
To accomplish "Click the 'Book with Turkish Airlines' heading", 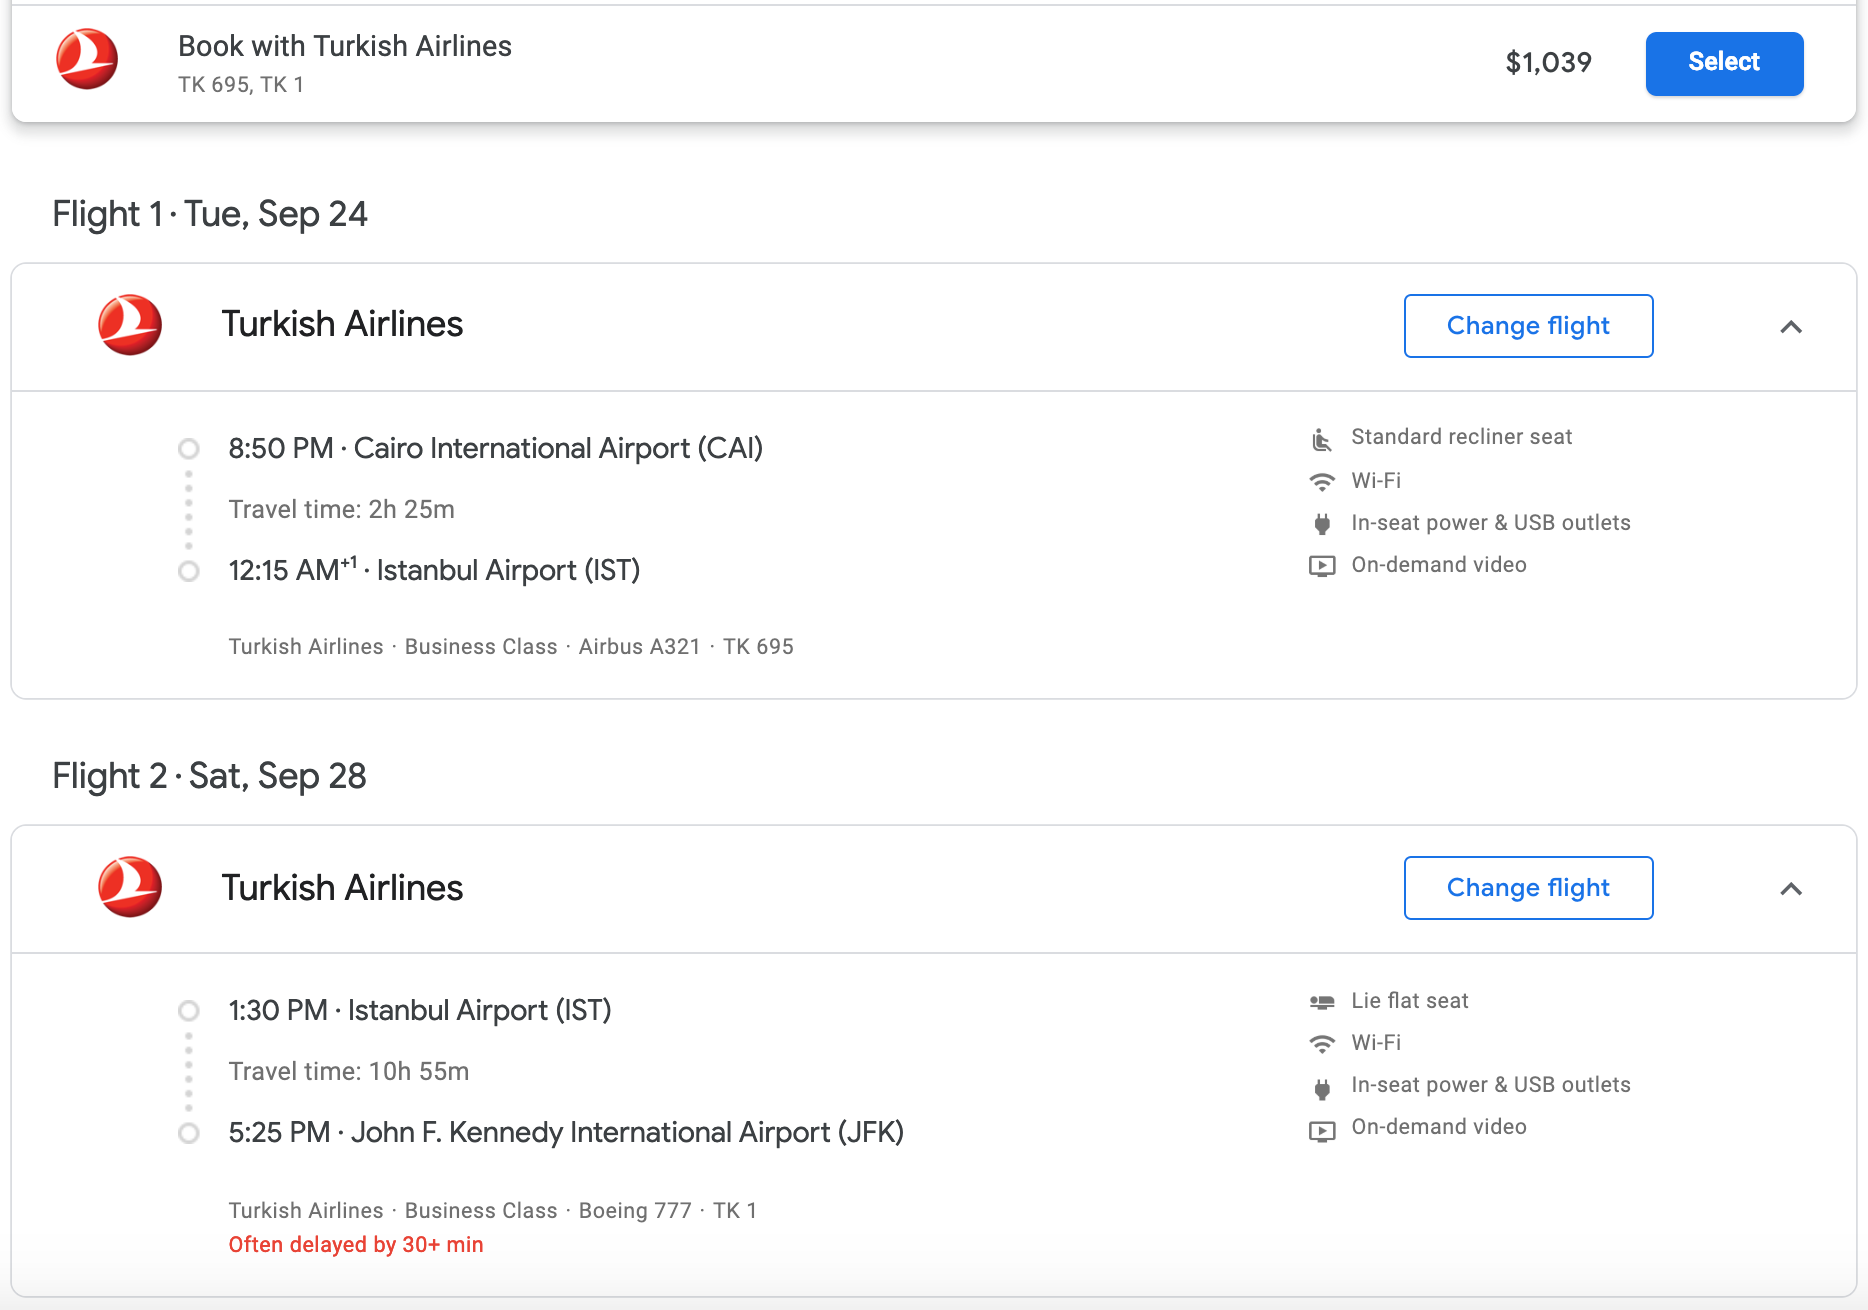I will [x=345, y=46].
